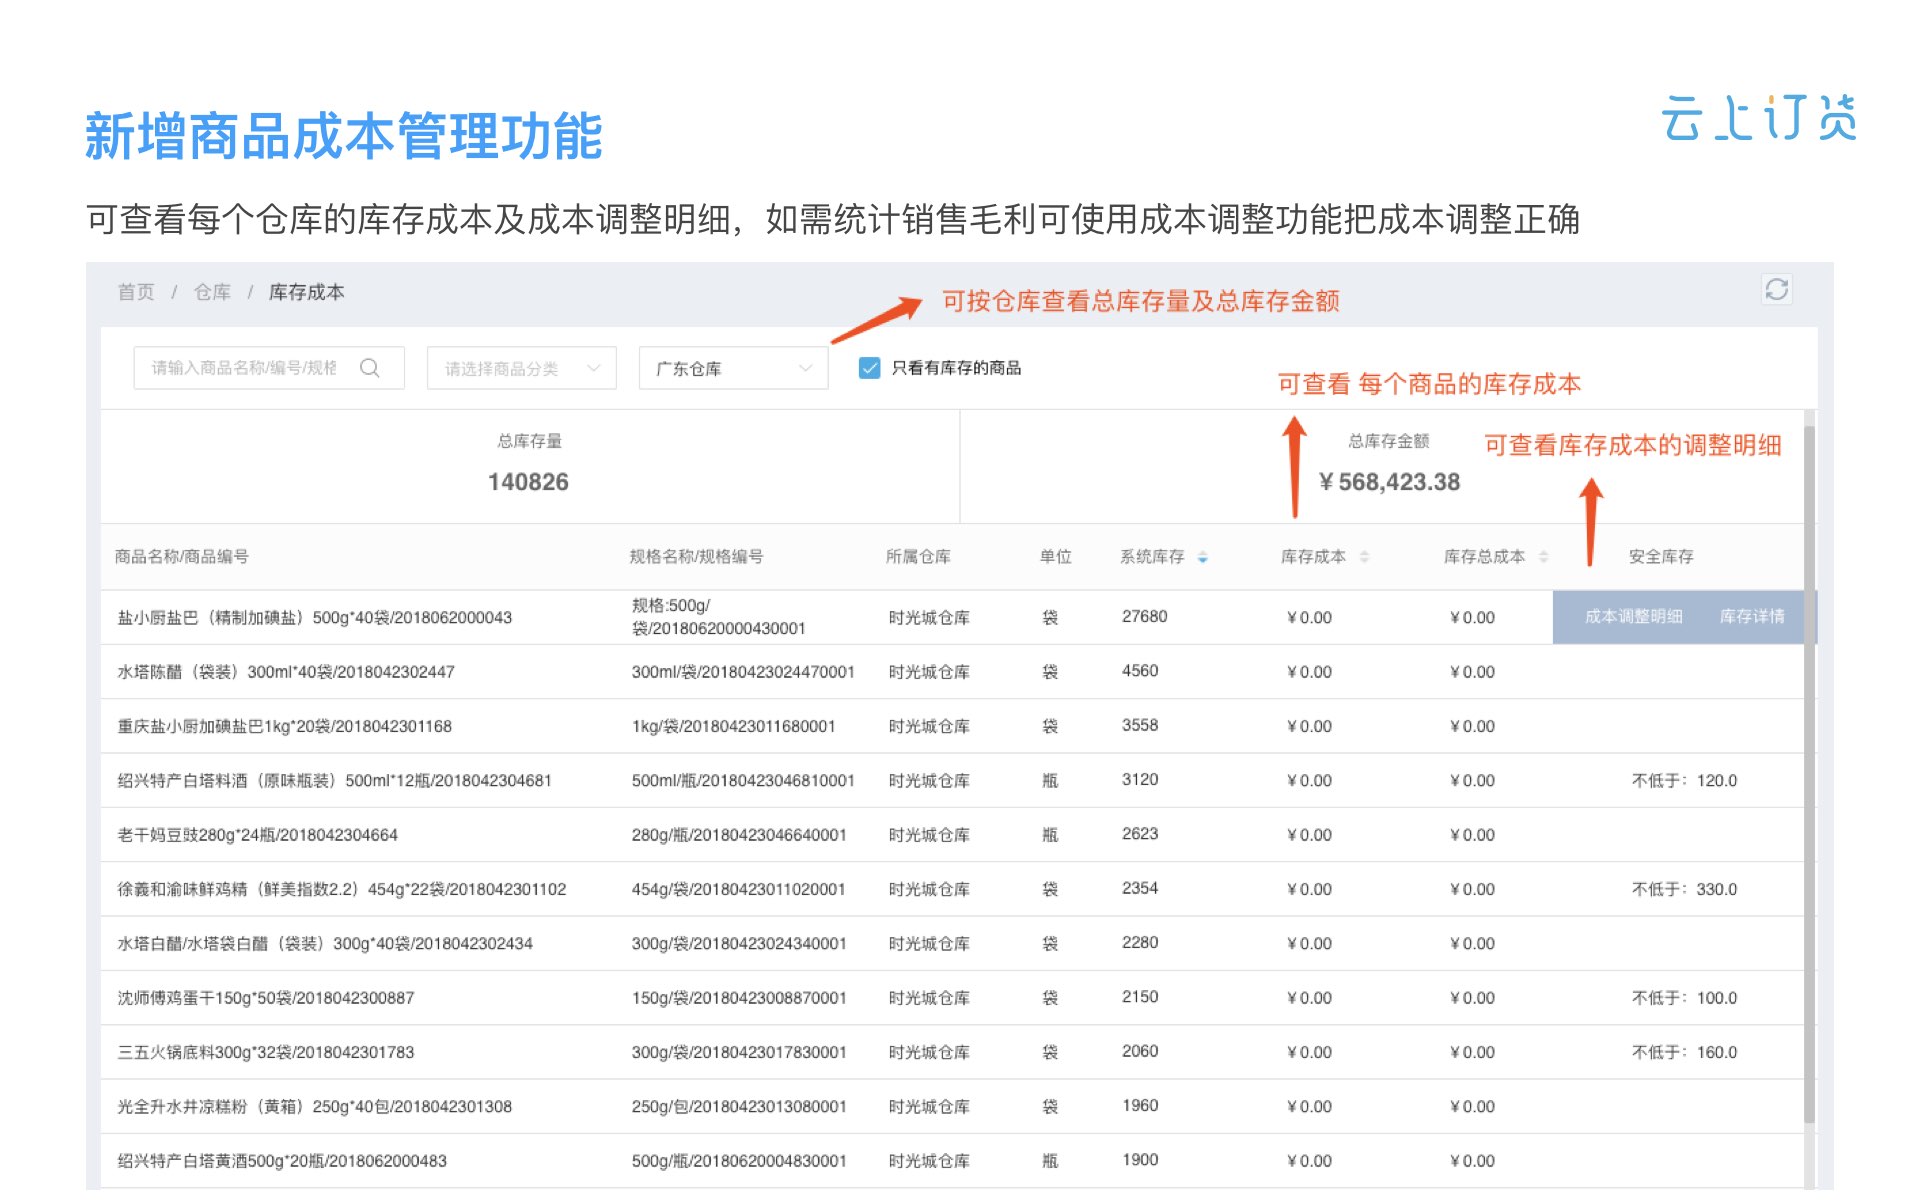Screen dimensions: 1920x1200
Task: Click stock quantity 27680
Action: 1144,616
